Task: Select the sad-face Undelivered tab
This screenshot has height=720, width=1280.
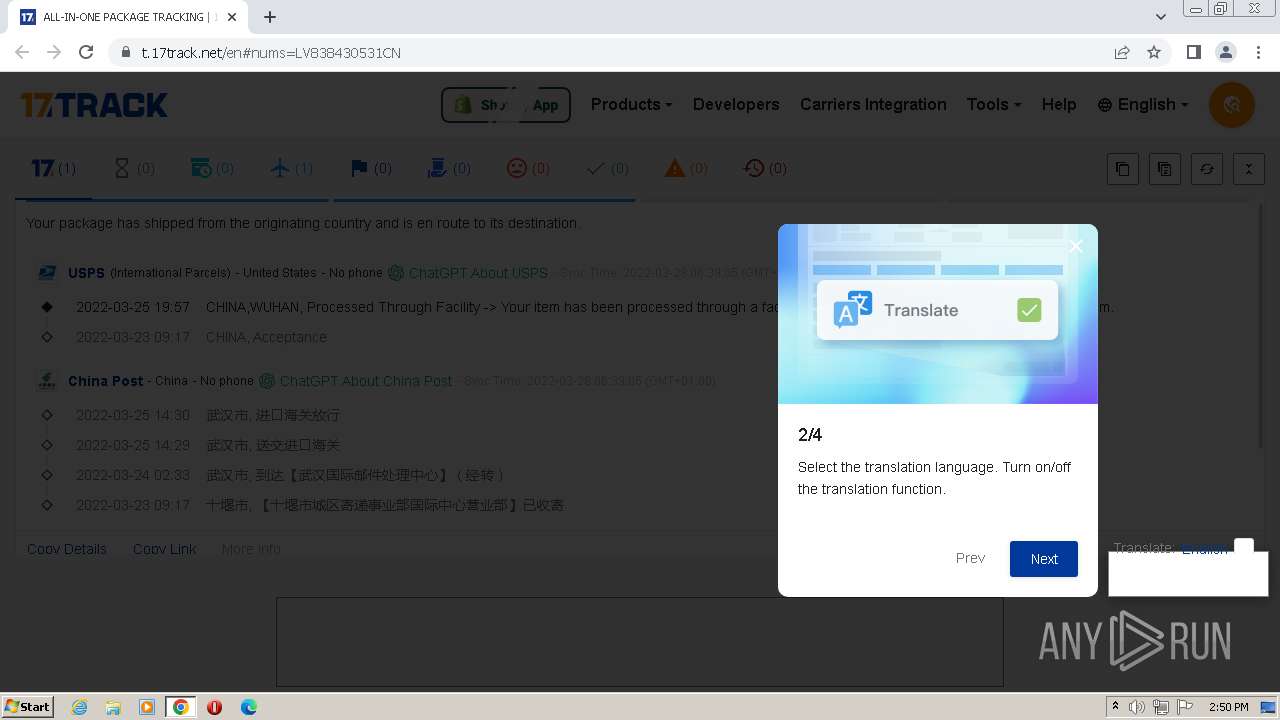Action: [x=528, y=168]
